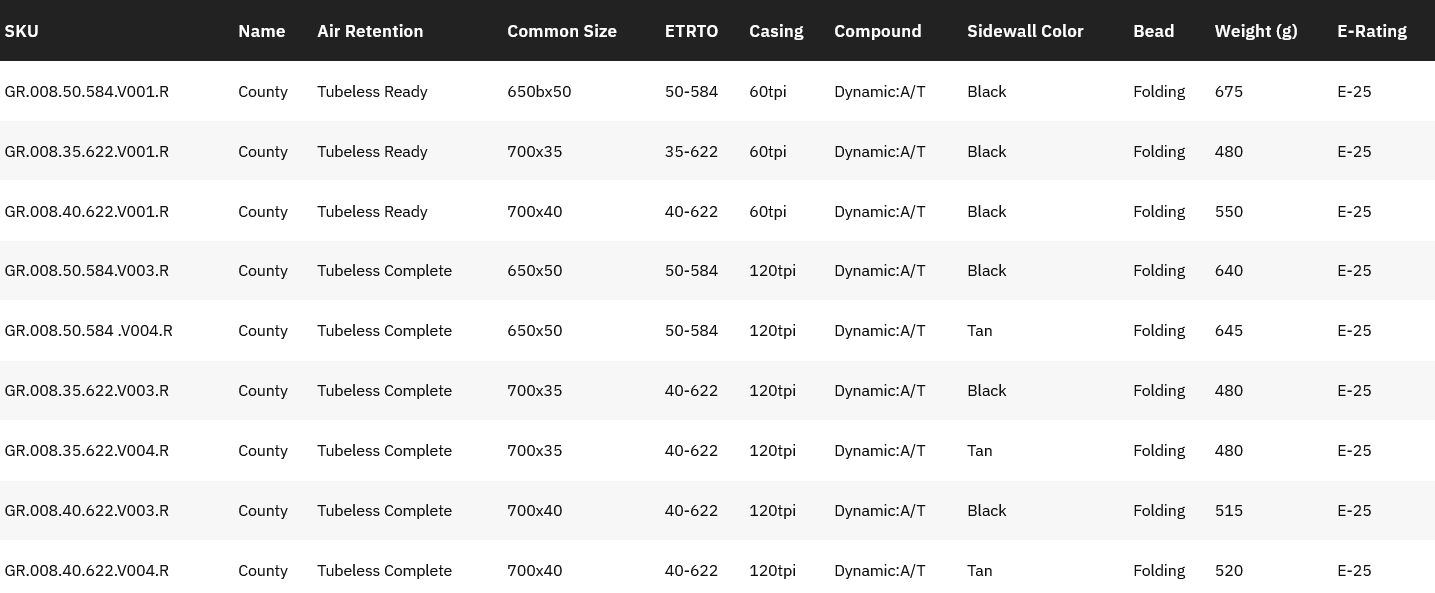Image resolution: width=1435 pixels, height=593 pixels.
Task: Click the Weight (g) column header
Action: tap(1256, 31)
